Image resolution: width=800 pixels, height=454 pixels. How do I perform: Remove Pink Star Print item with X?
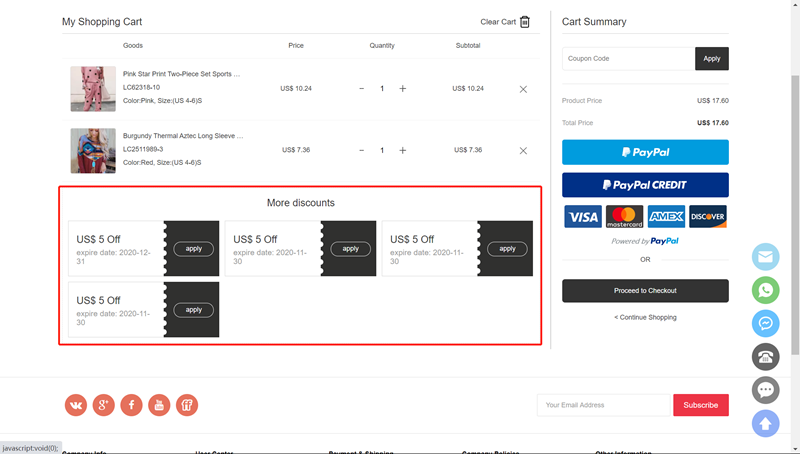click(x=523, y=89)
